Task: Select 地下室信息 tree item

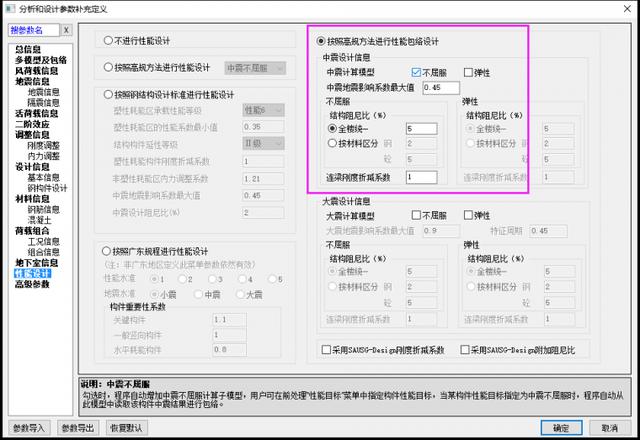Action: click(x=36, y=262)
